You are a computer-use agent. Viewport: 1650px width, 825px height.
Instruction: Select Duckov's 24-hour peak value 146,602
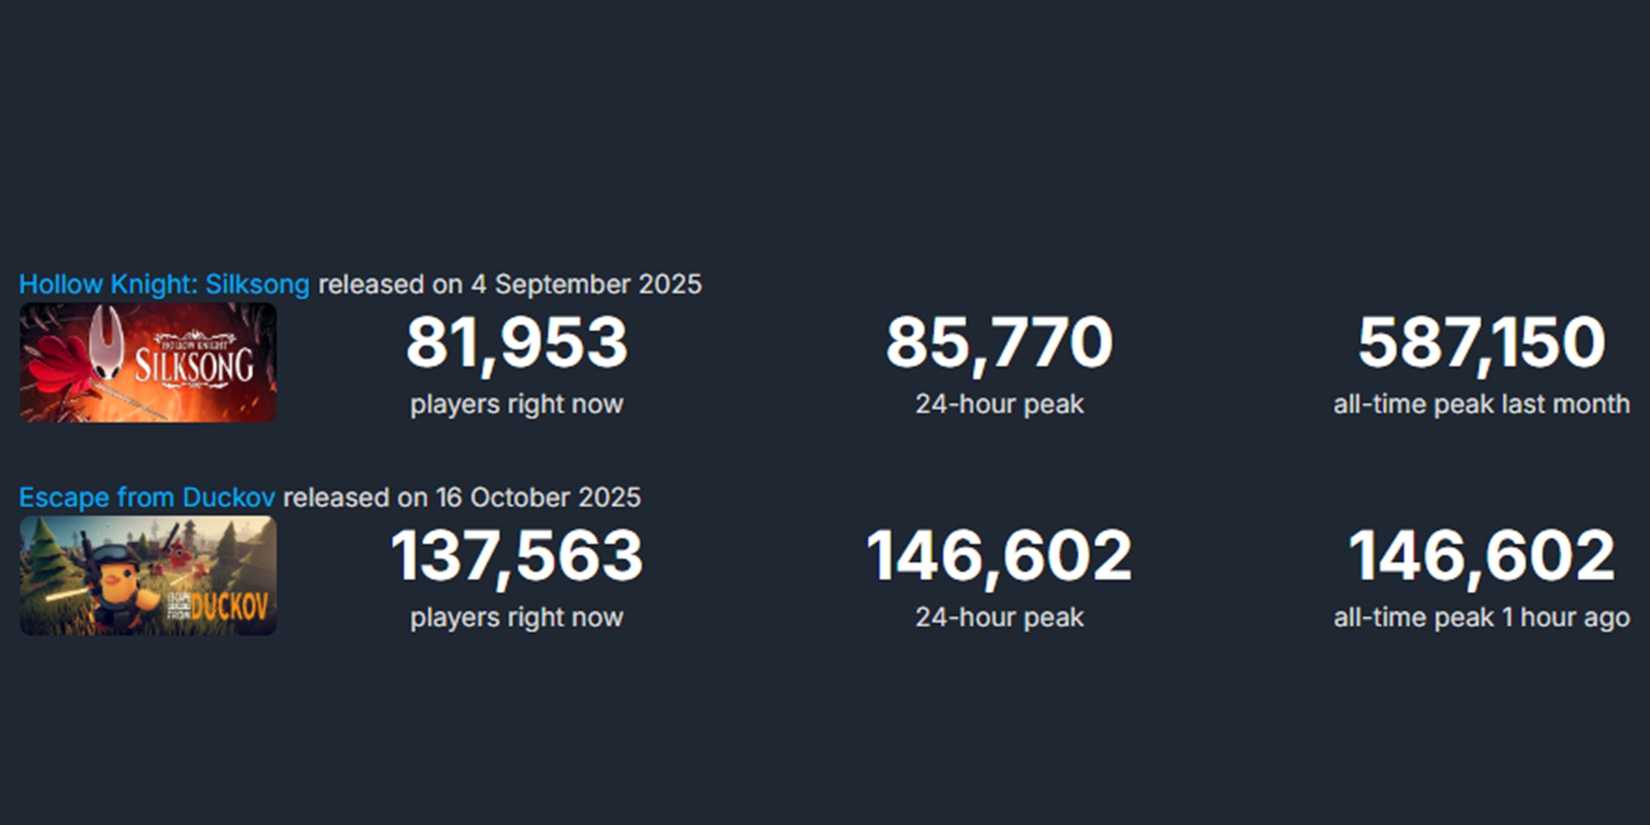999,556
